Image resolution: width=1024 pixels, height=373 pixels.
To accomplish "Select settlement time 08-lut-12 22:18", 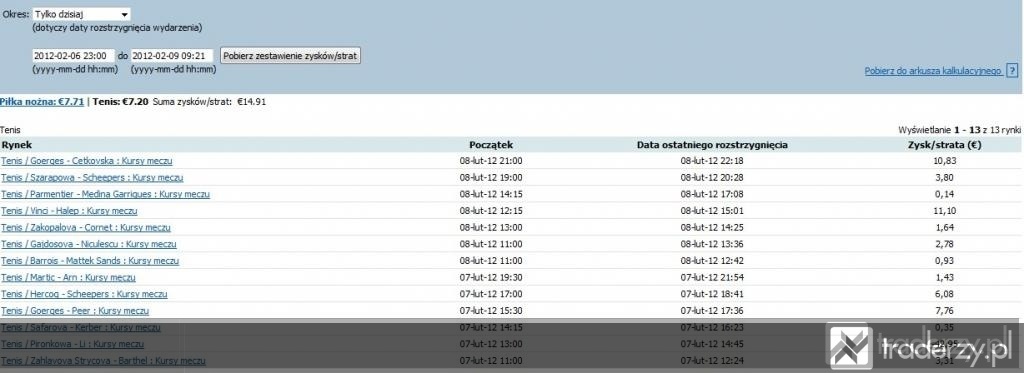I will point(712,161).
